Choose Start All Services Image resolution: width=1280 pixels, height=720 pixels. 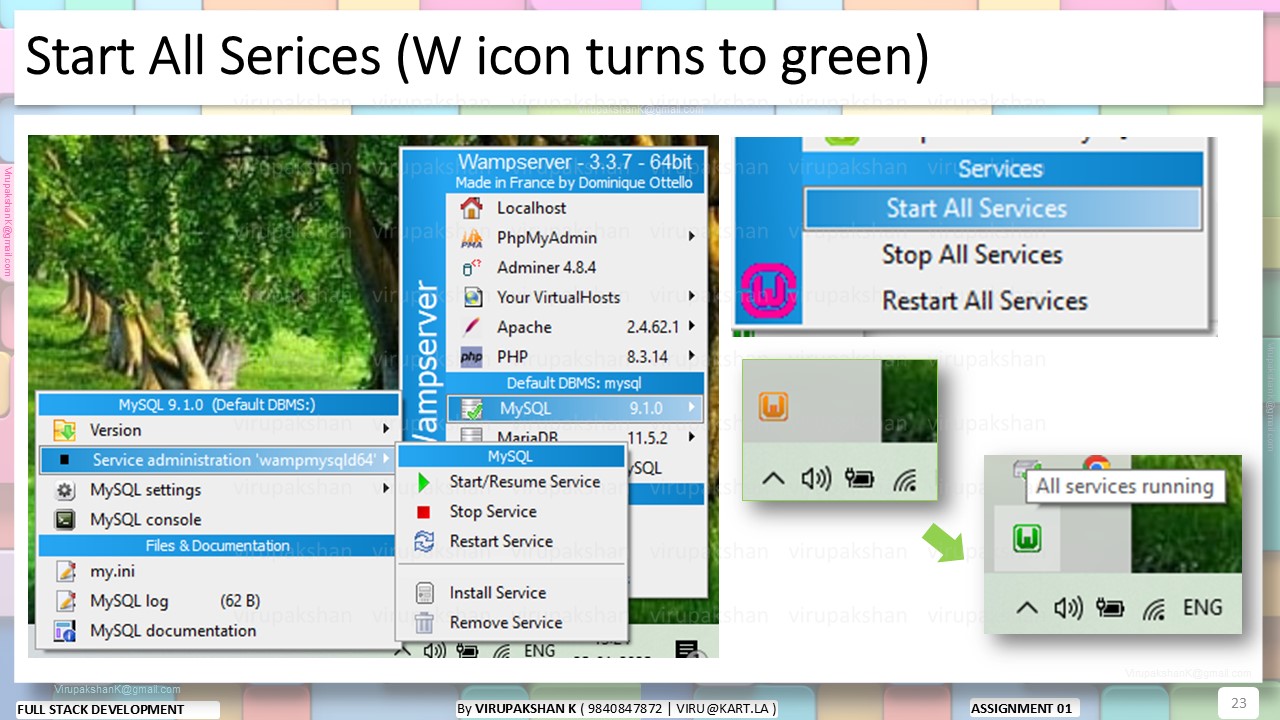click(x=1002, y=209)
